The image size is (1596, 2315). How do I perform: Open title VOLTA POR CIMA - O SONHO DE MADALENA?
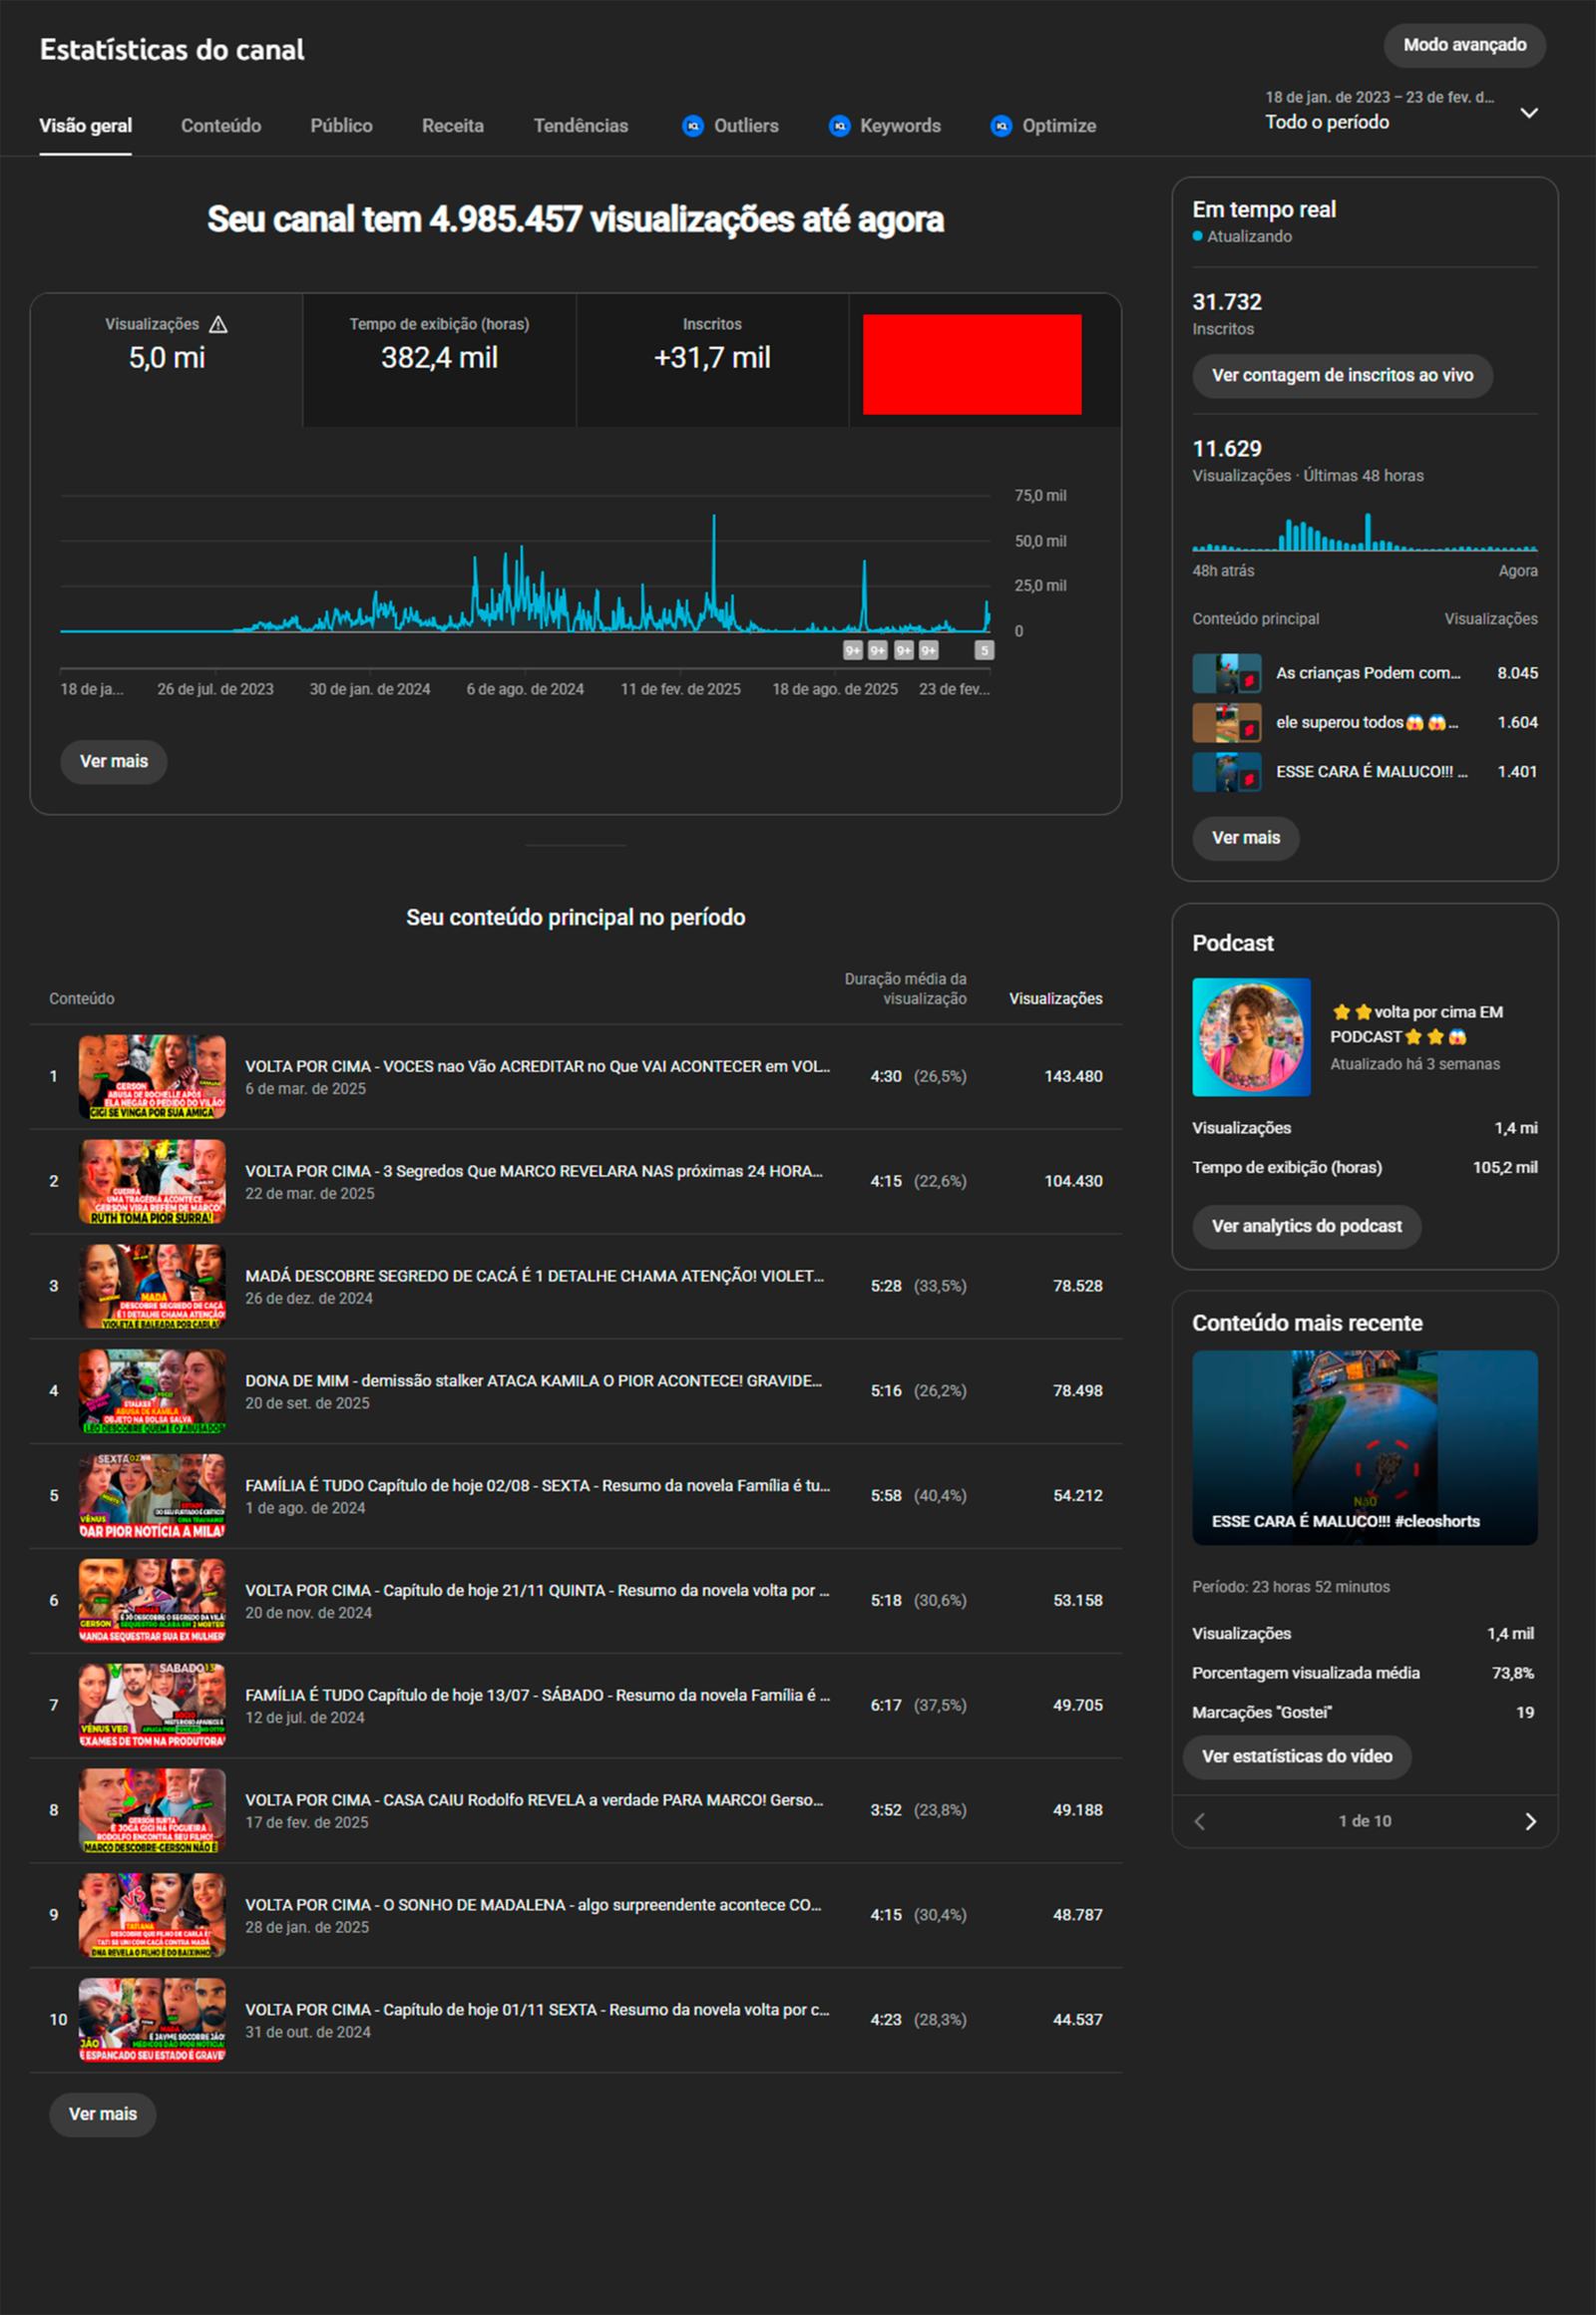click(x=534, y=1905)
